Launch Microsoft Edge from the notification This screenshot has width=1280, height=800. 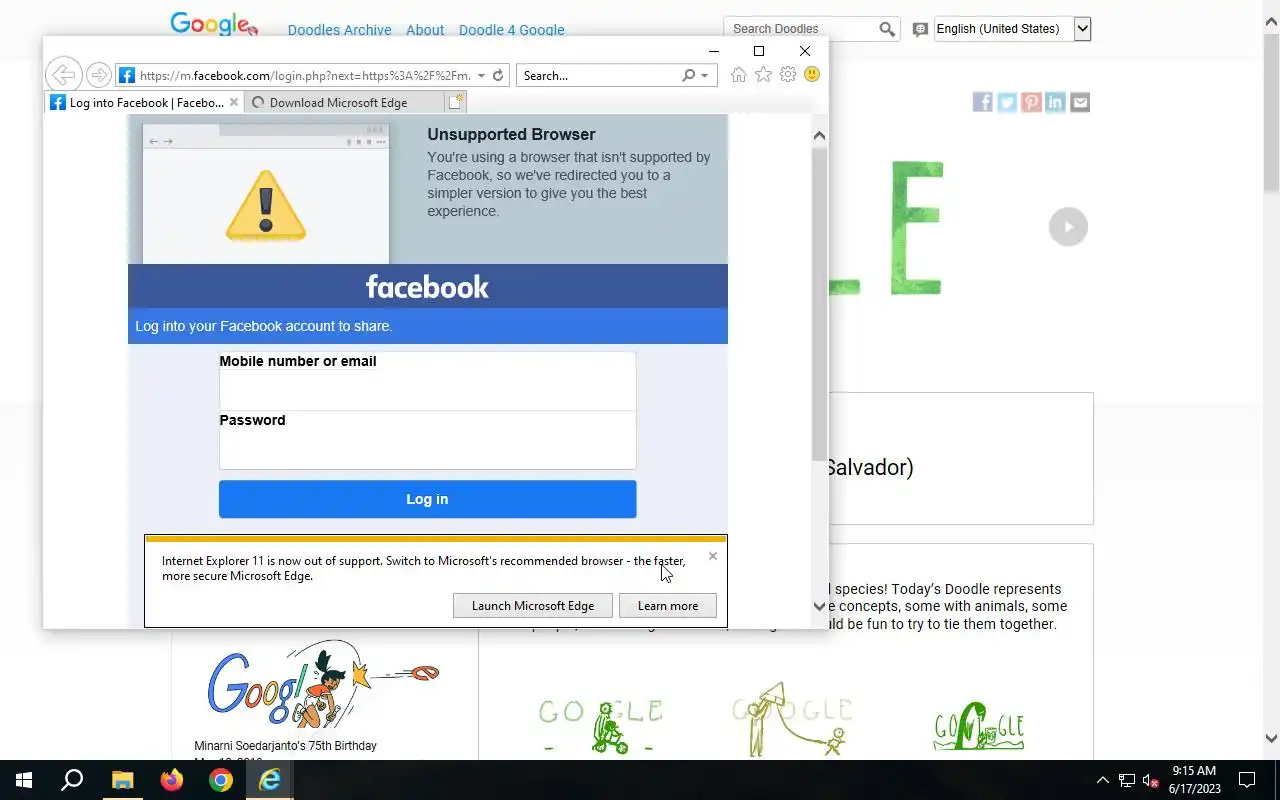click(533, 605)
